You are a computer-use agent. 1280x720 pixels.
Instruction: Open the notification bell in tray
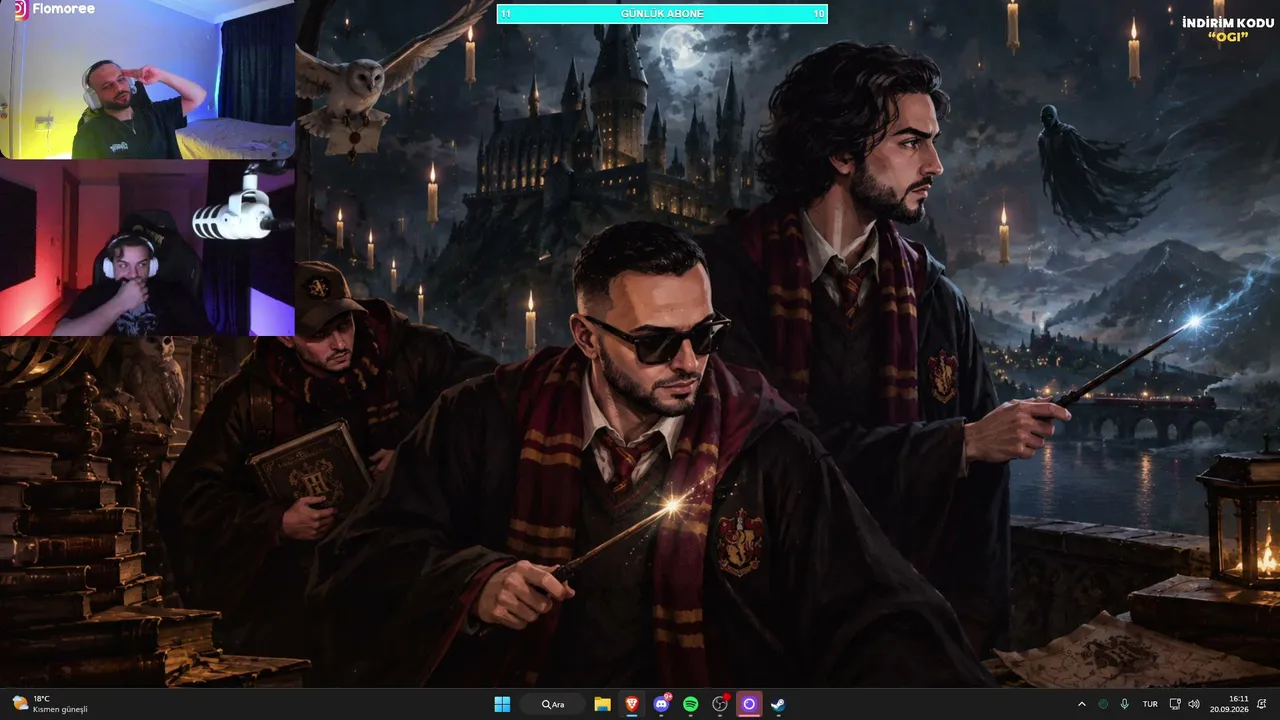pyautogui.click(x=1263, y=704)
